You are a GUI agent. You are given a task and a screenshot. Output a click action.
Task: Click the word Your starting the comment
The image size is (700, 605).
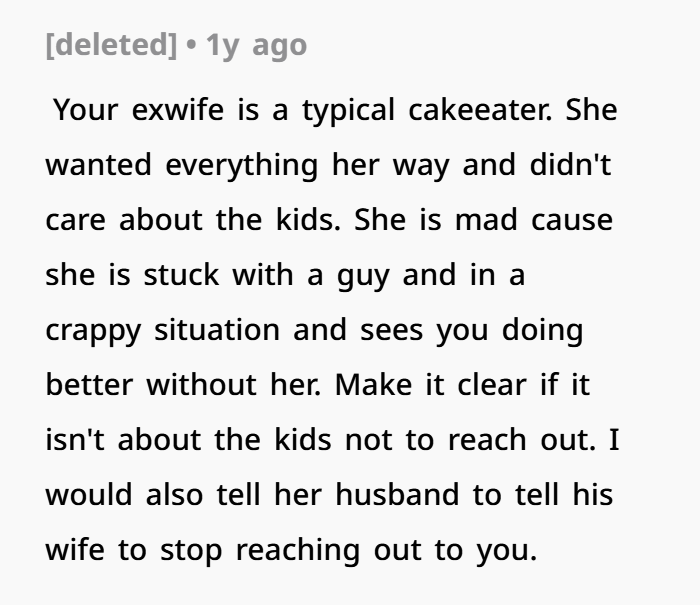click(85, 109)
